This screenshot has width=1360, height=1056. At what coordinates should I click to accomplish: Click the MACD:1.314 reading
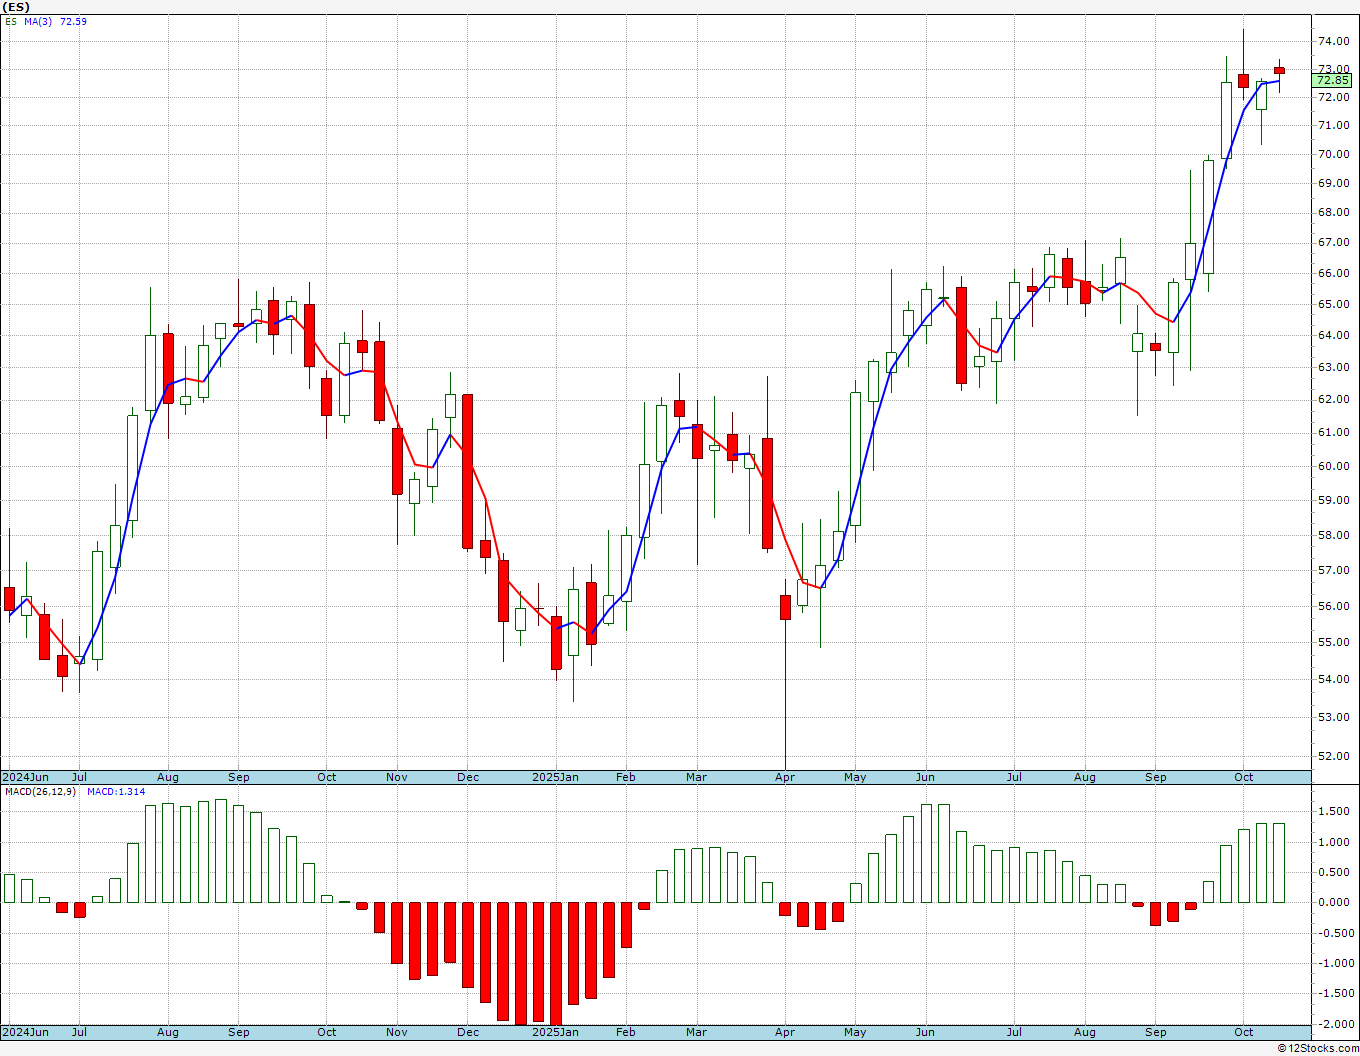(116, 792)
